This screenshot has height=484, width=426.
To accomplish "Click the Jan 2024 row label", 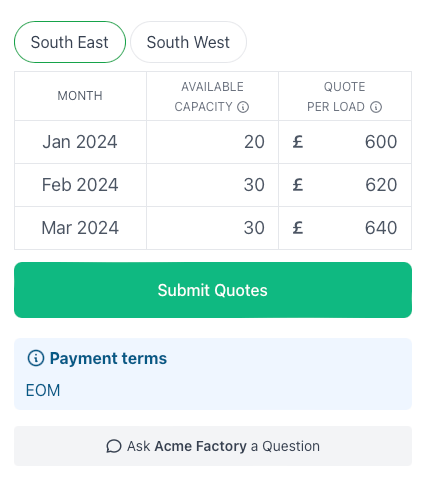I will pos(80,142).
